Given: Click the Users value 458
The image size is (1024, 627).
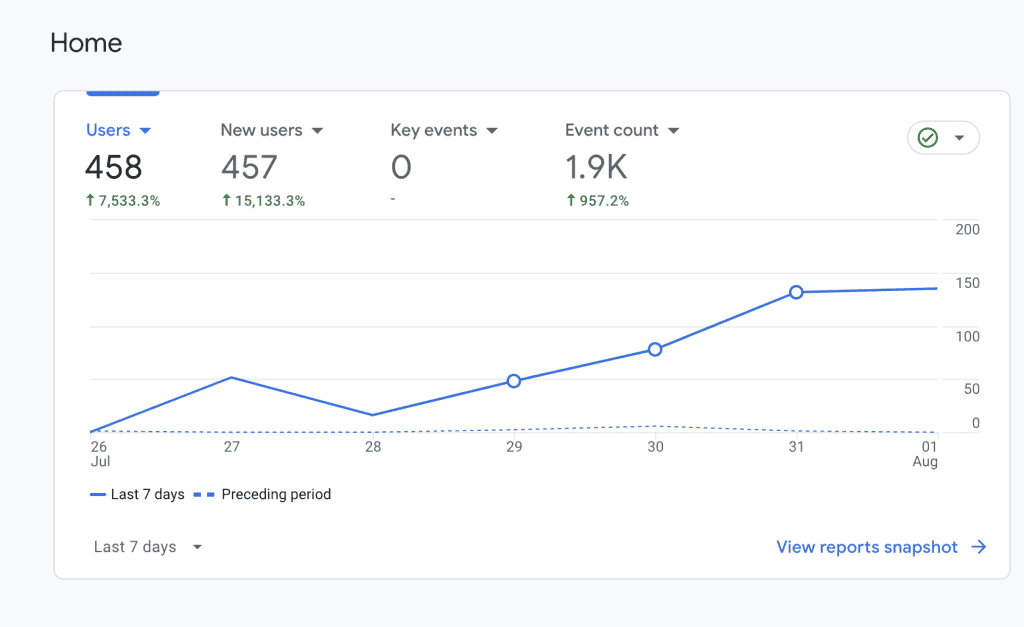Looking at the screenshot, I should coord(113,167).
